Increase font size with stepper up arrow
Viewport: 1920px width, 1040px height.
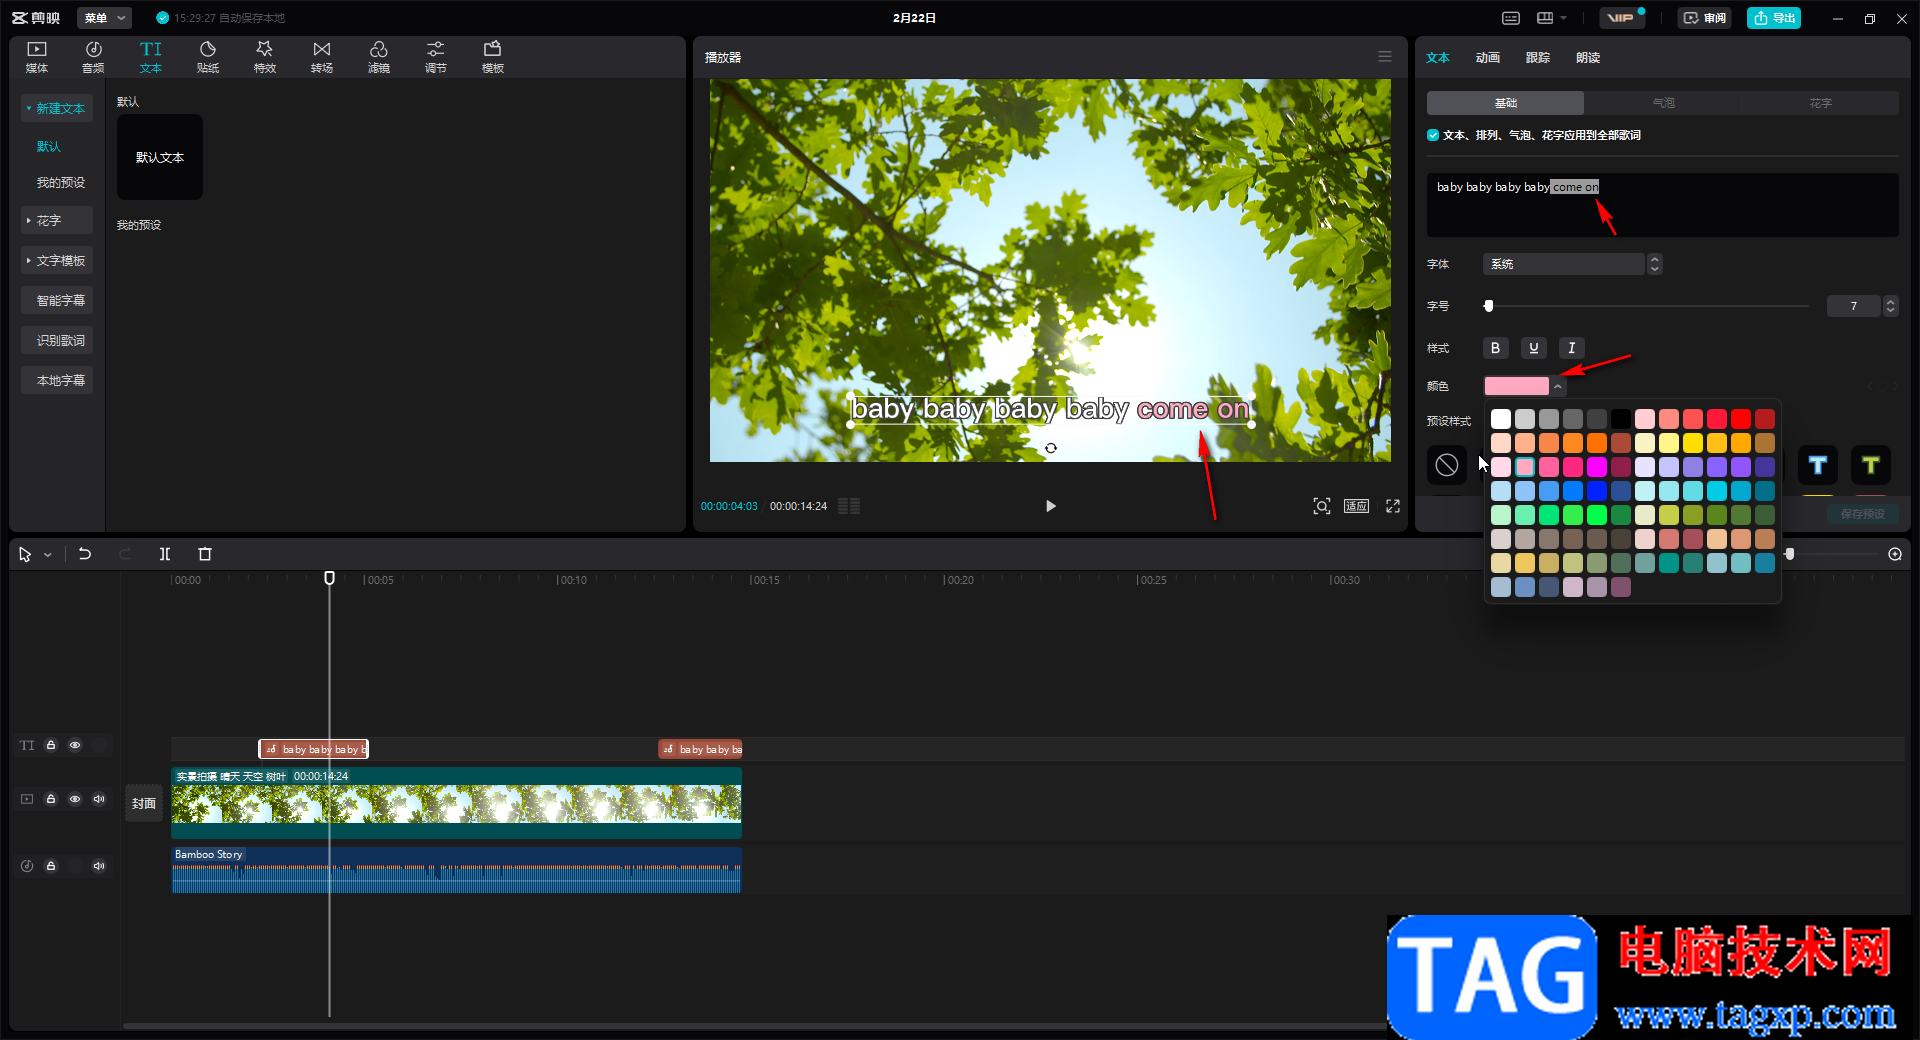point(1890,301)
